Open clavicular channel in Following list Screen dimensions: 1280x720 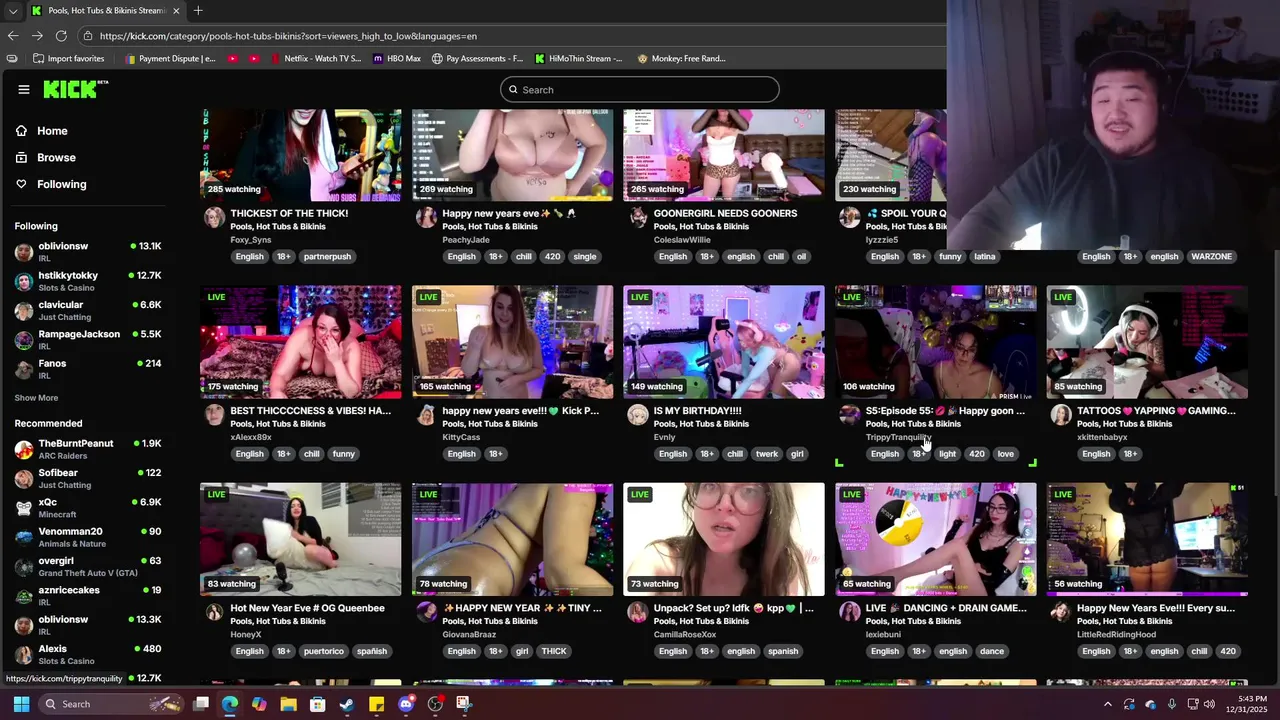coord(88,310)
